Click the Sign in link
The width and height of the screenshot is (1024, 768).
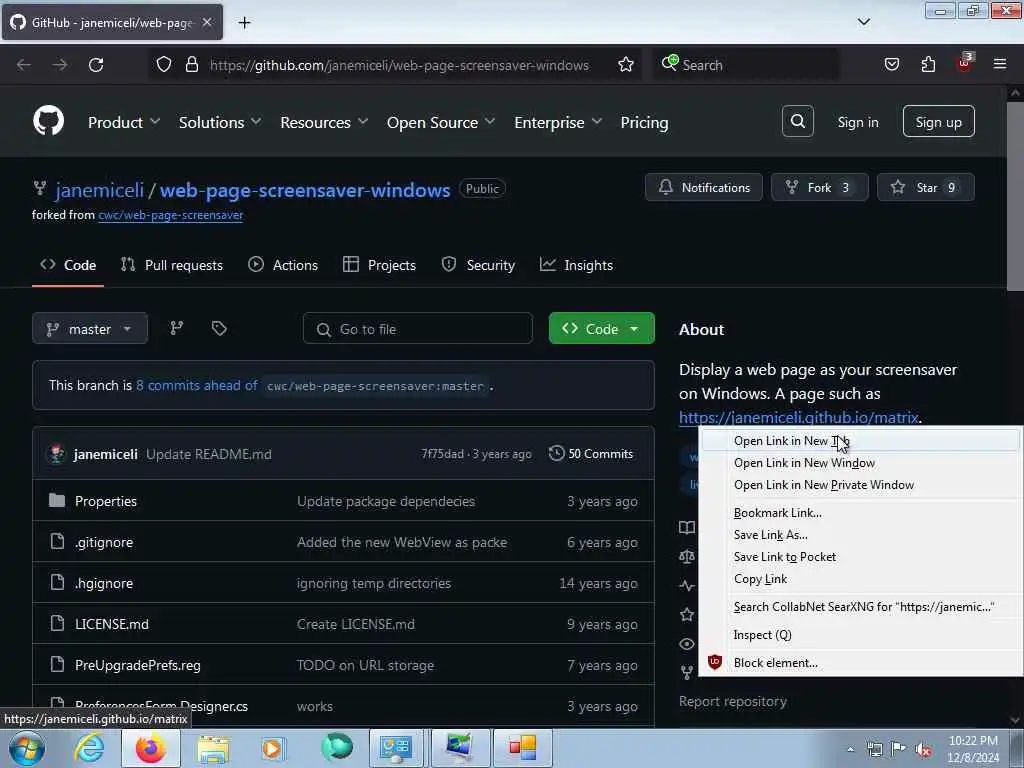tap(857, 122)
